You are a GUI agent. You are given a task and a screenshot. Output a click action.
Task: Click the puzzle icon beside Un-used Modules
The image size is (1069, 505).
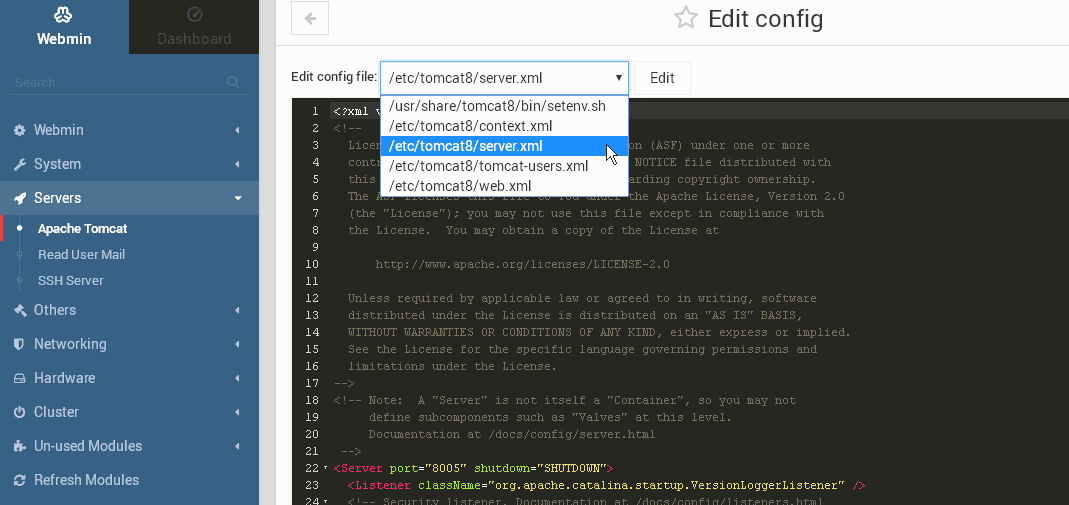pyautogui.click(x=20, y=446)
